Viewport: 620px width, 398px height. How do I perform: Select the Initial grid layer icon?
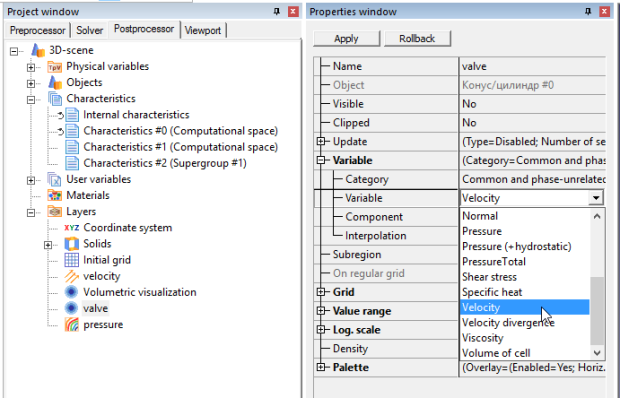(72, 260)
